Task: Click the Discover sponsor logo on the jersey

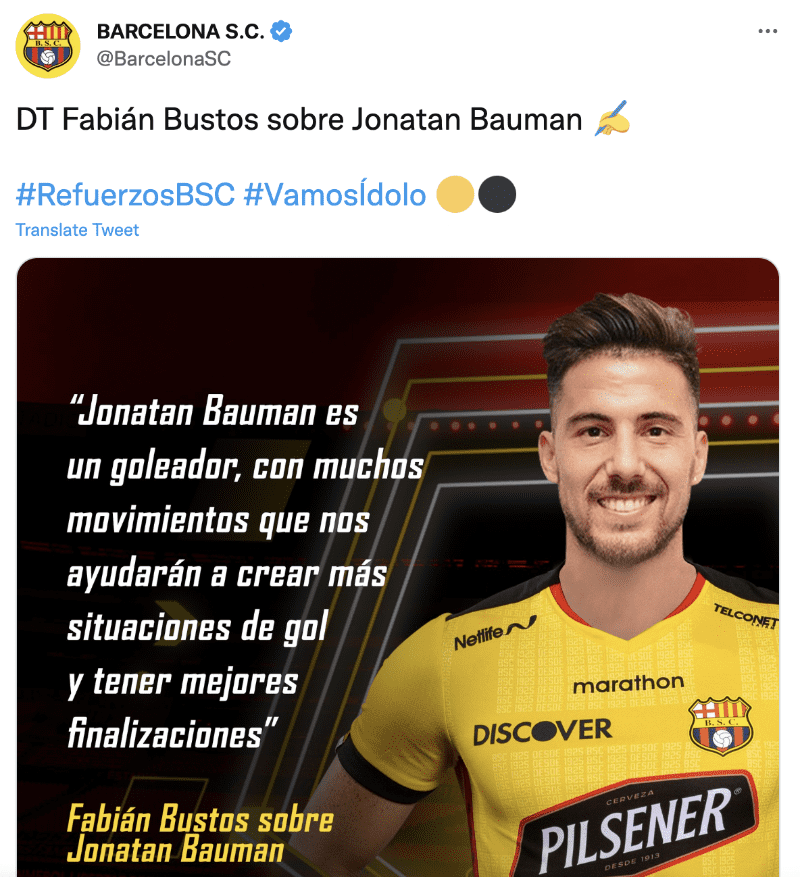Action: pyautogui.click(x=542, y=731)
